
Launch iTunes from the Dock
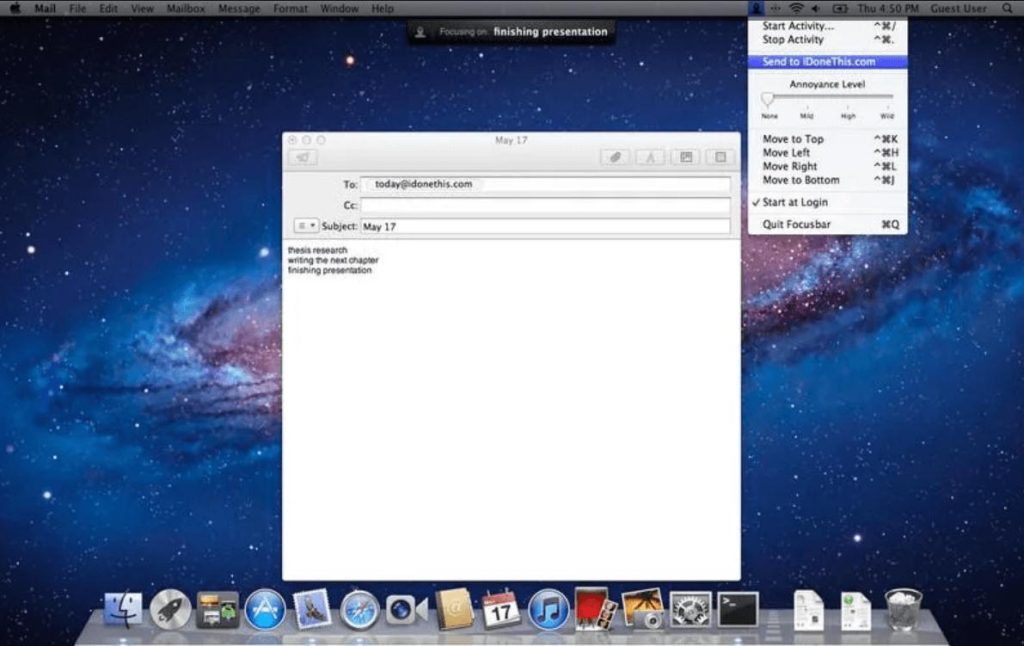(x=548, y=609)
